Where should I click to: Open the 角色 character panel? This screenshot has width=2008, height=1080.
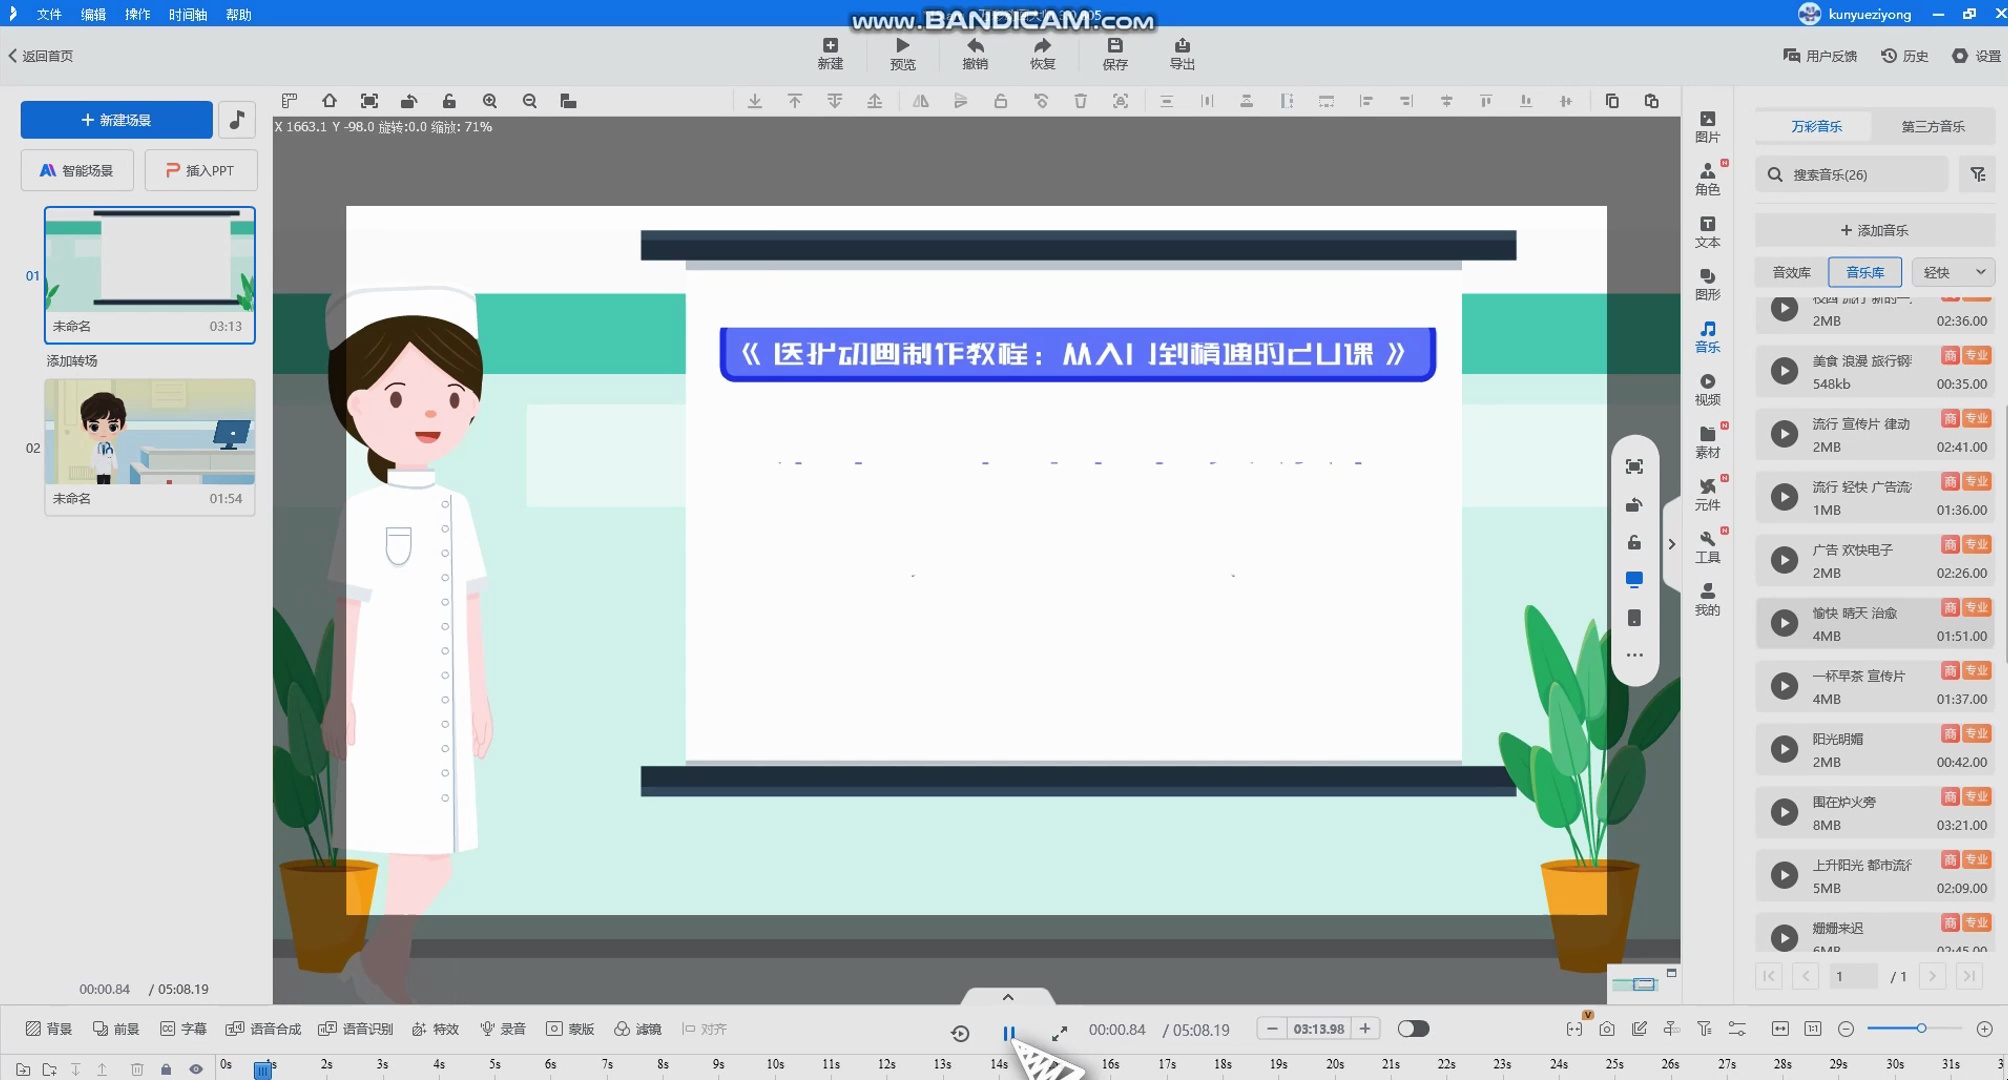1708,179
